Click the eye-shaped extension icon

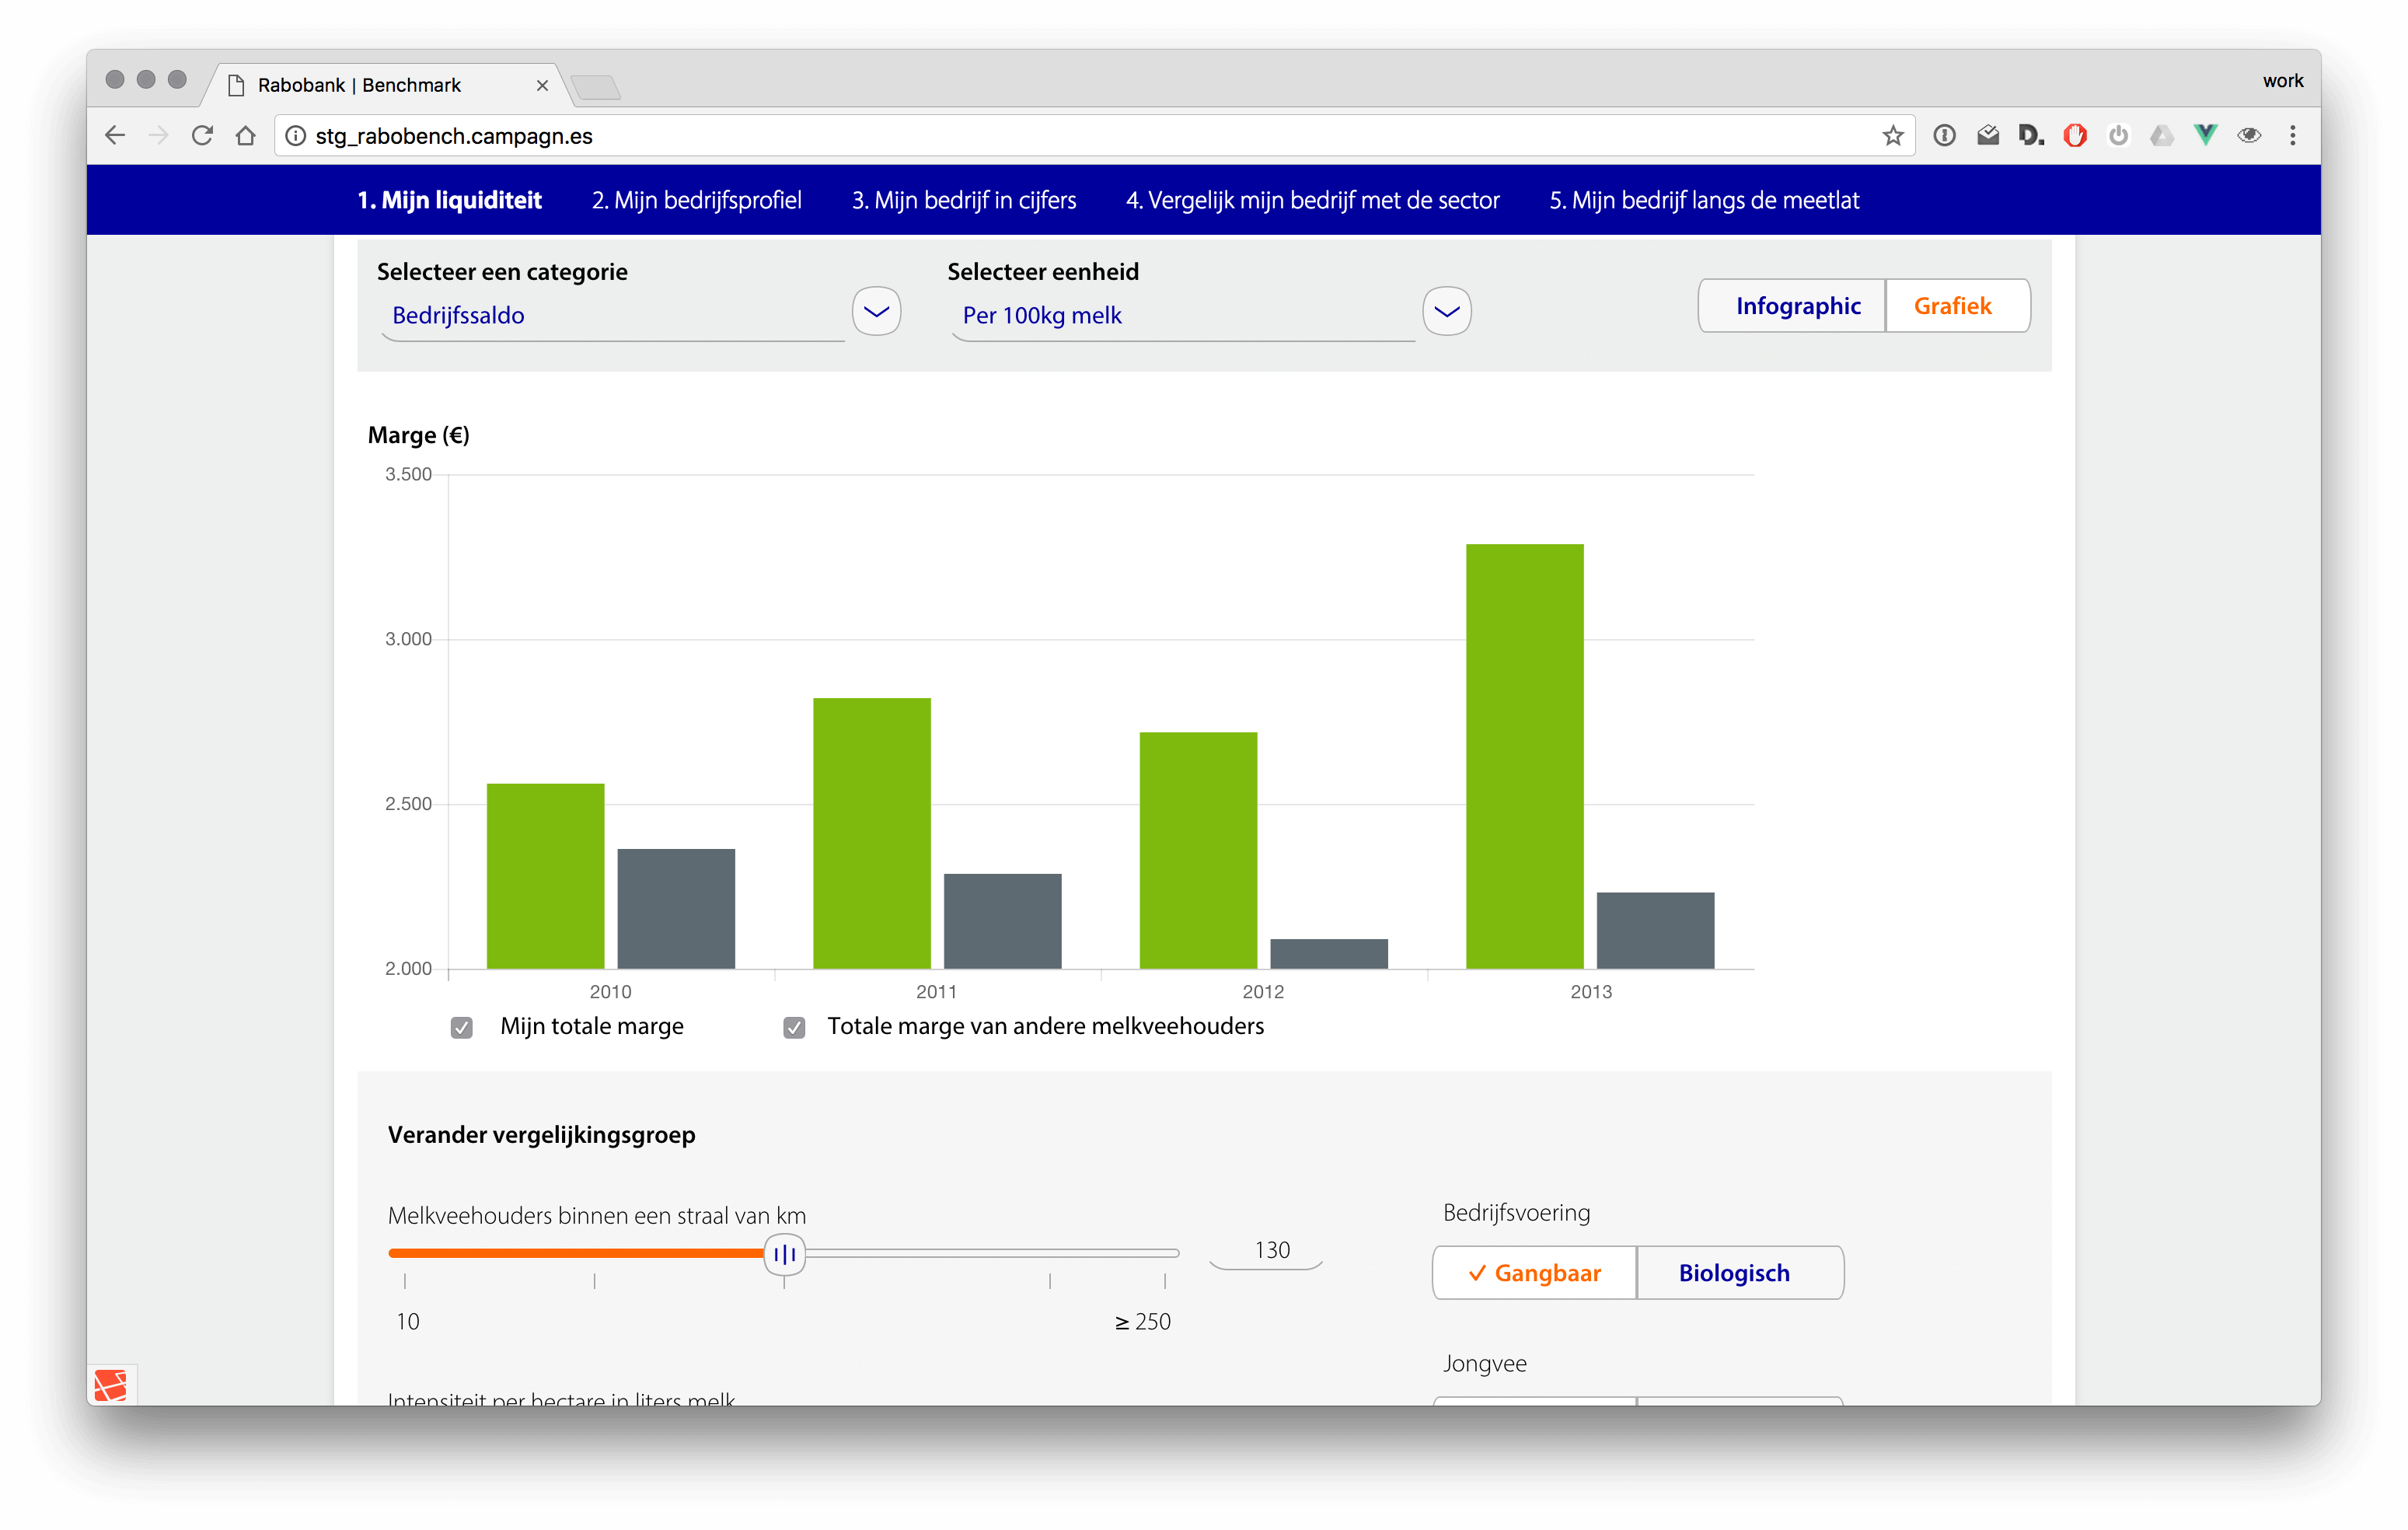2250,135
